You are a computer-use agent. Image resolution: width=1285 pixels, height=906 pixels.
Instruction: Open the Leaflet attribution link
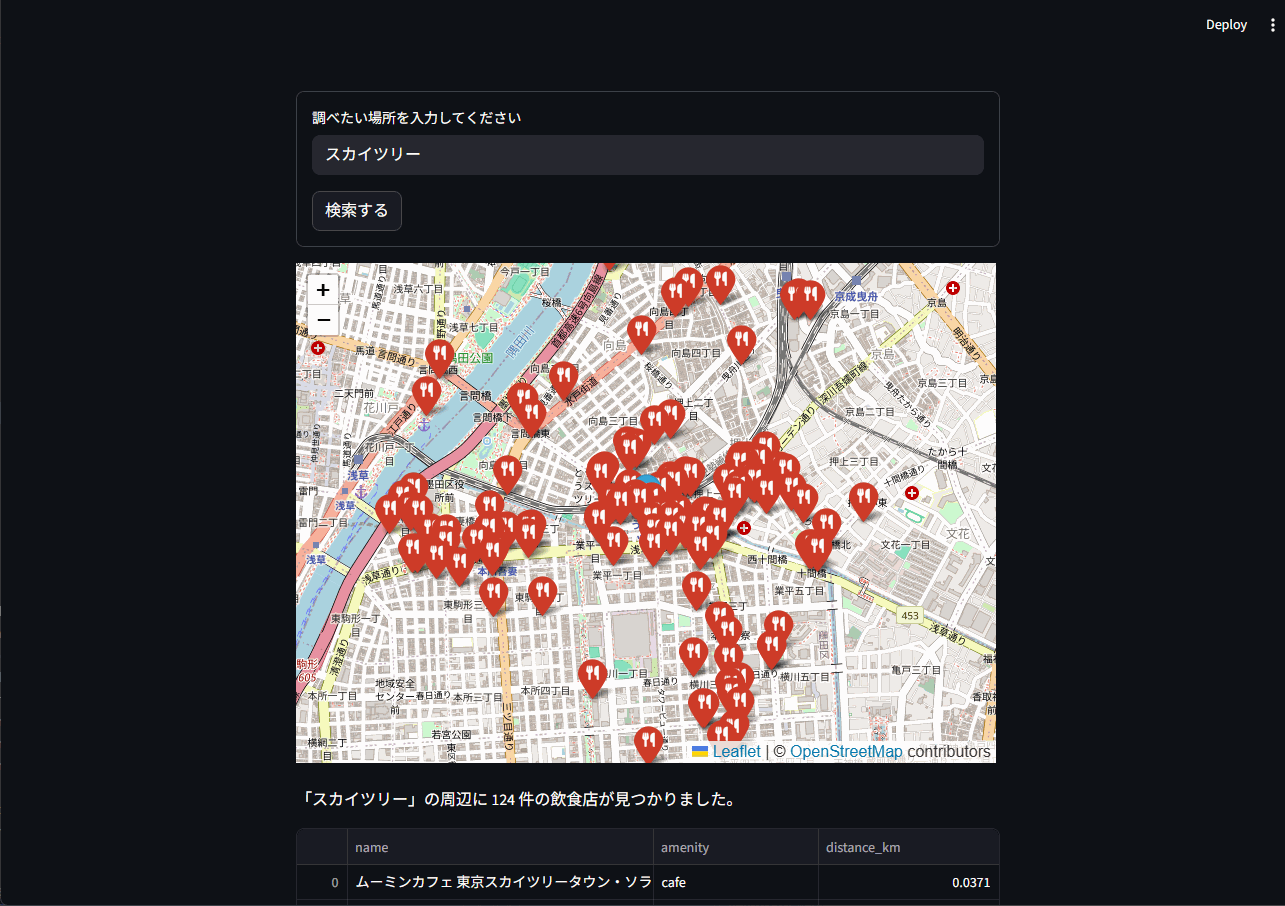coord(736,752)
